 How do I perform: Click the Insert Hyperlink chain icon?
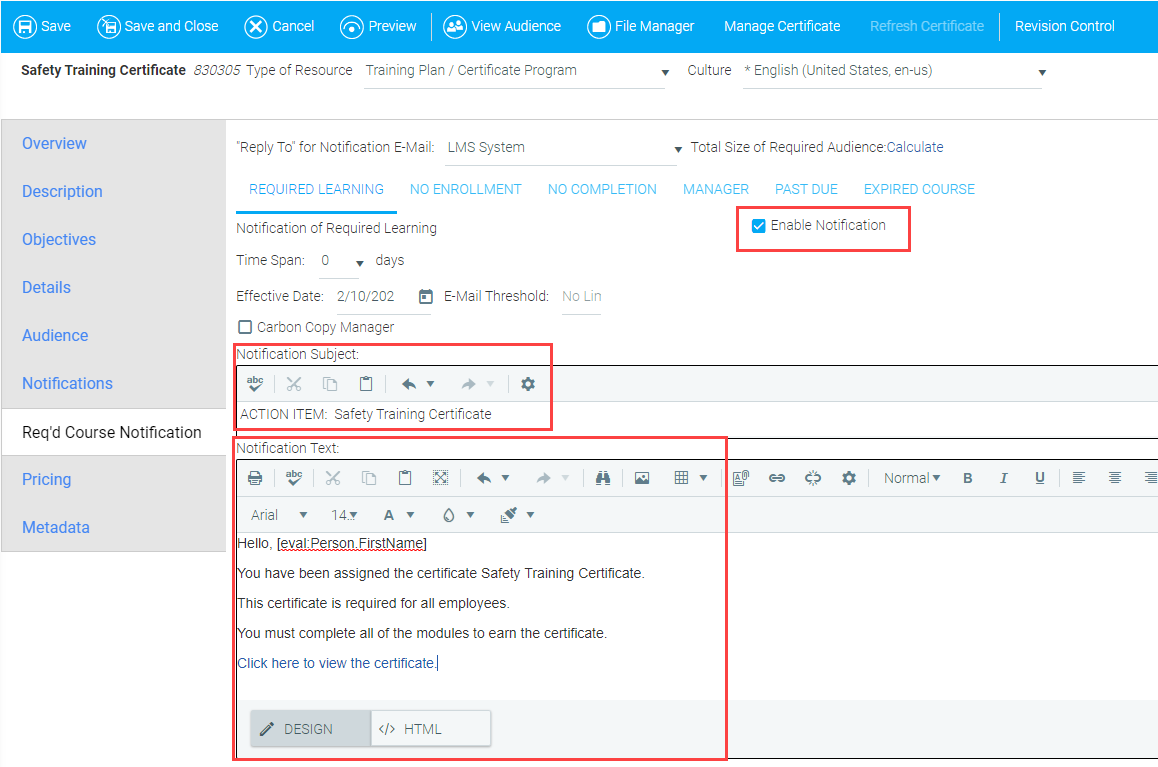(777, 479)
